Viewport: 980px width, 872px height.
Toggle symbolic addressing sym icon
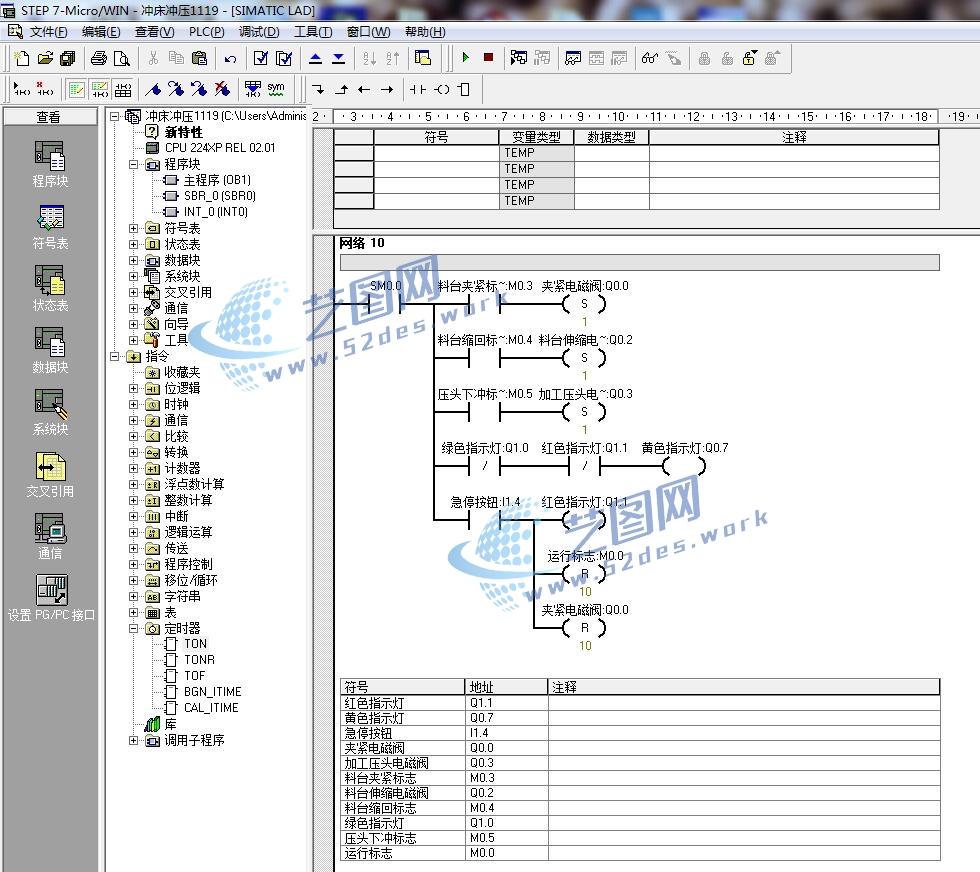[x=276, y=89]
